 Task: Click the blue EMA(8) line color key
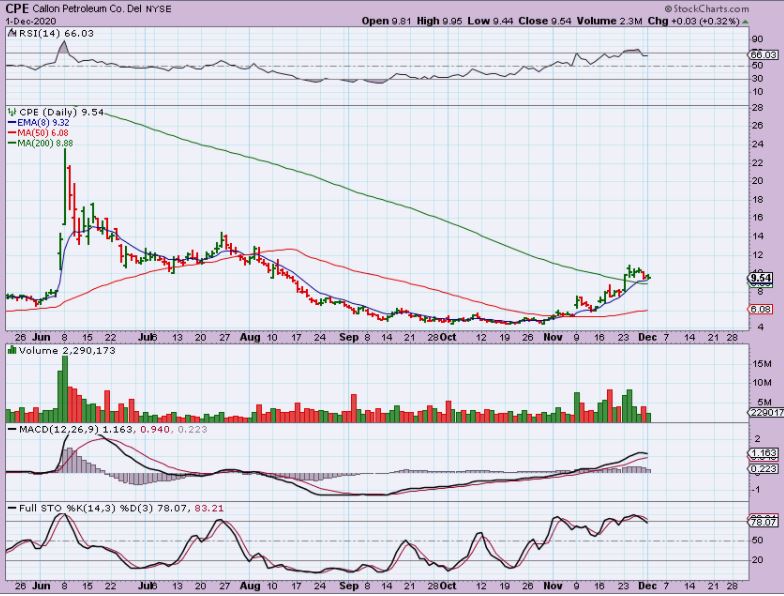point(12,122)
